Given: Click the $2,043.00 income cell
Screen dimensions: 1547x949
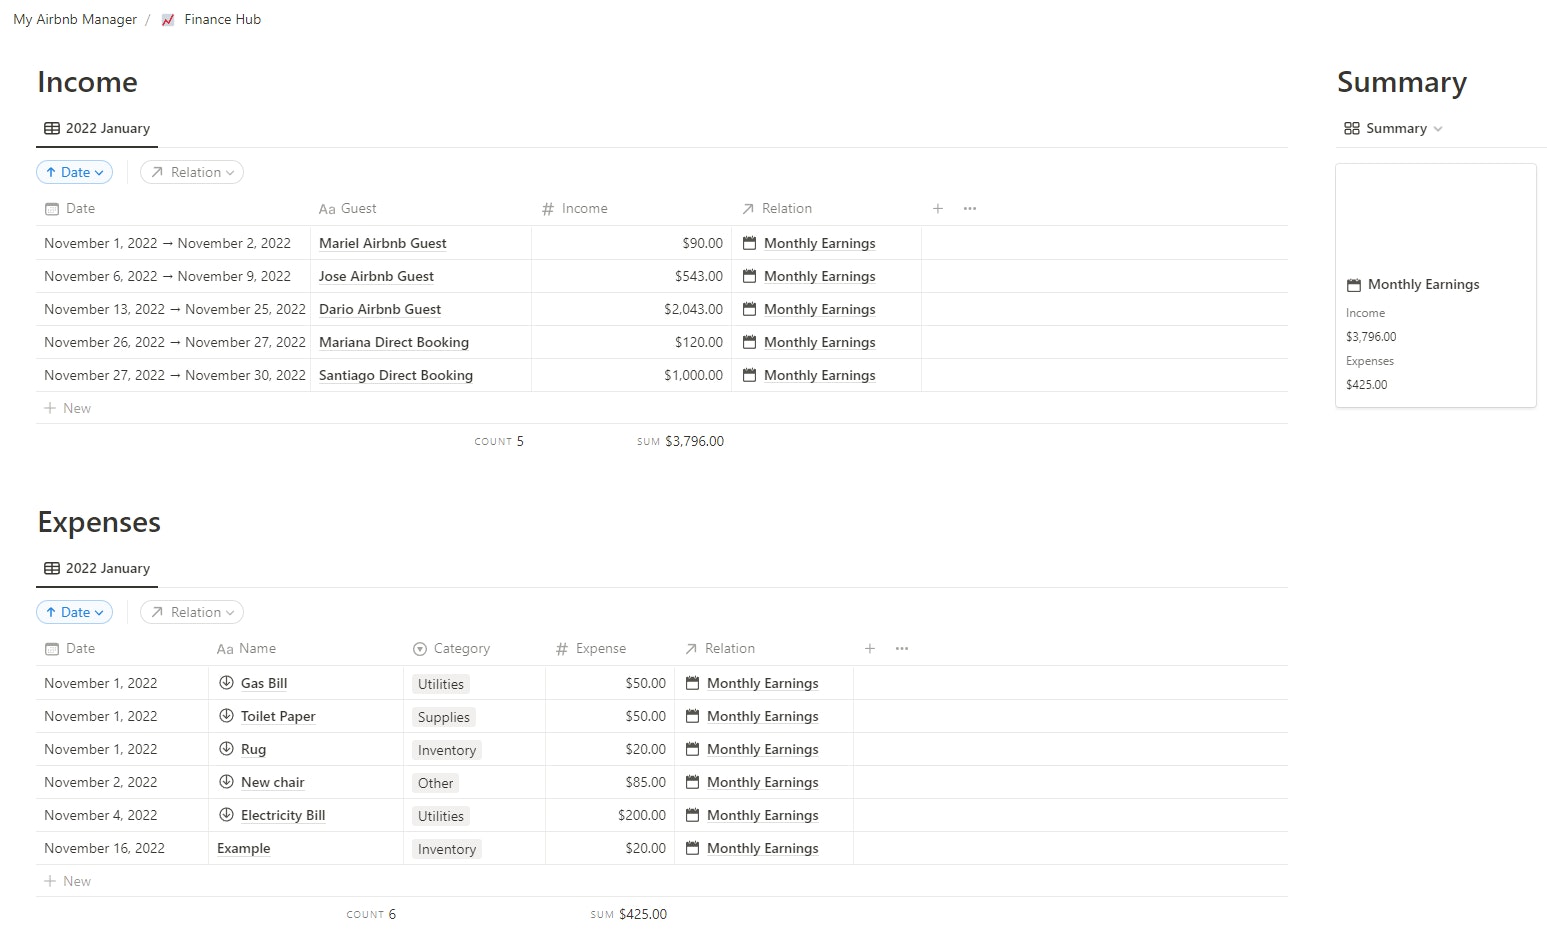Looking at the screenshot, I should click(631, 309).
